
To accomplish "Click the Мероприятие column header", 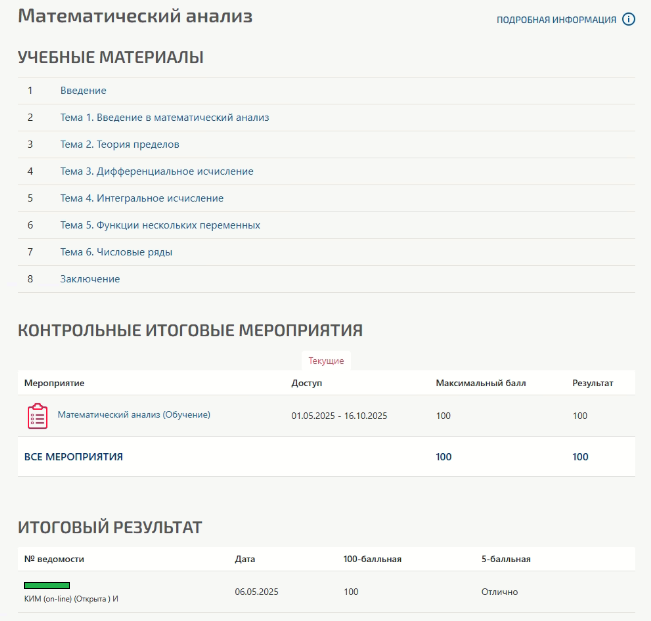I will pyautogui.click(x=54, y=383).
